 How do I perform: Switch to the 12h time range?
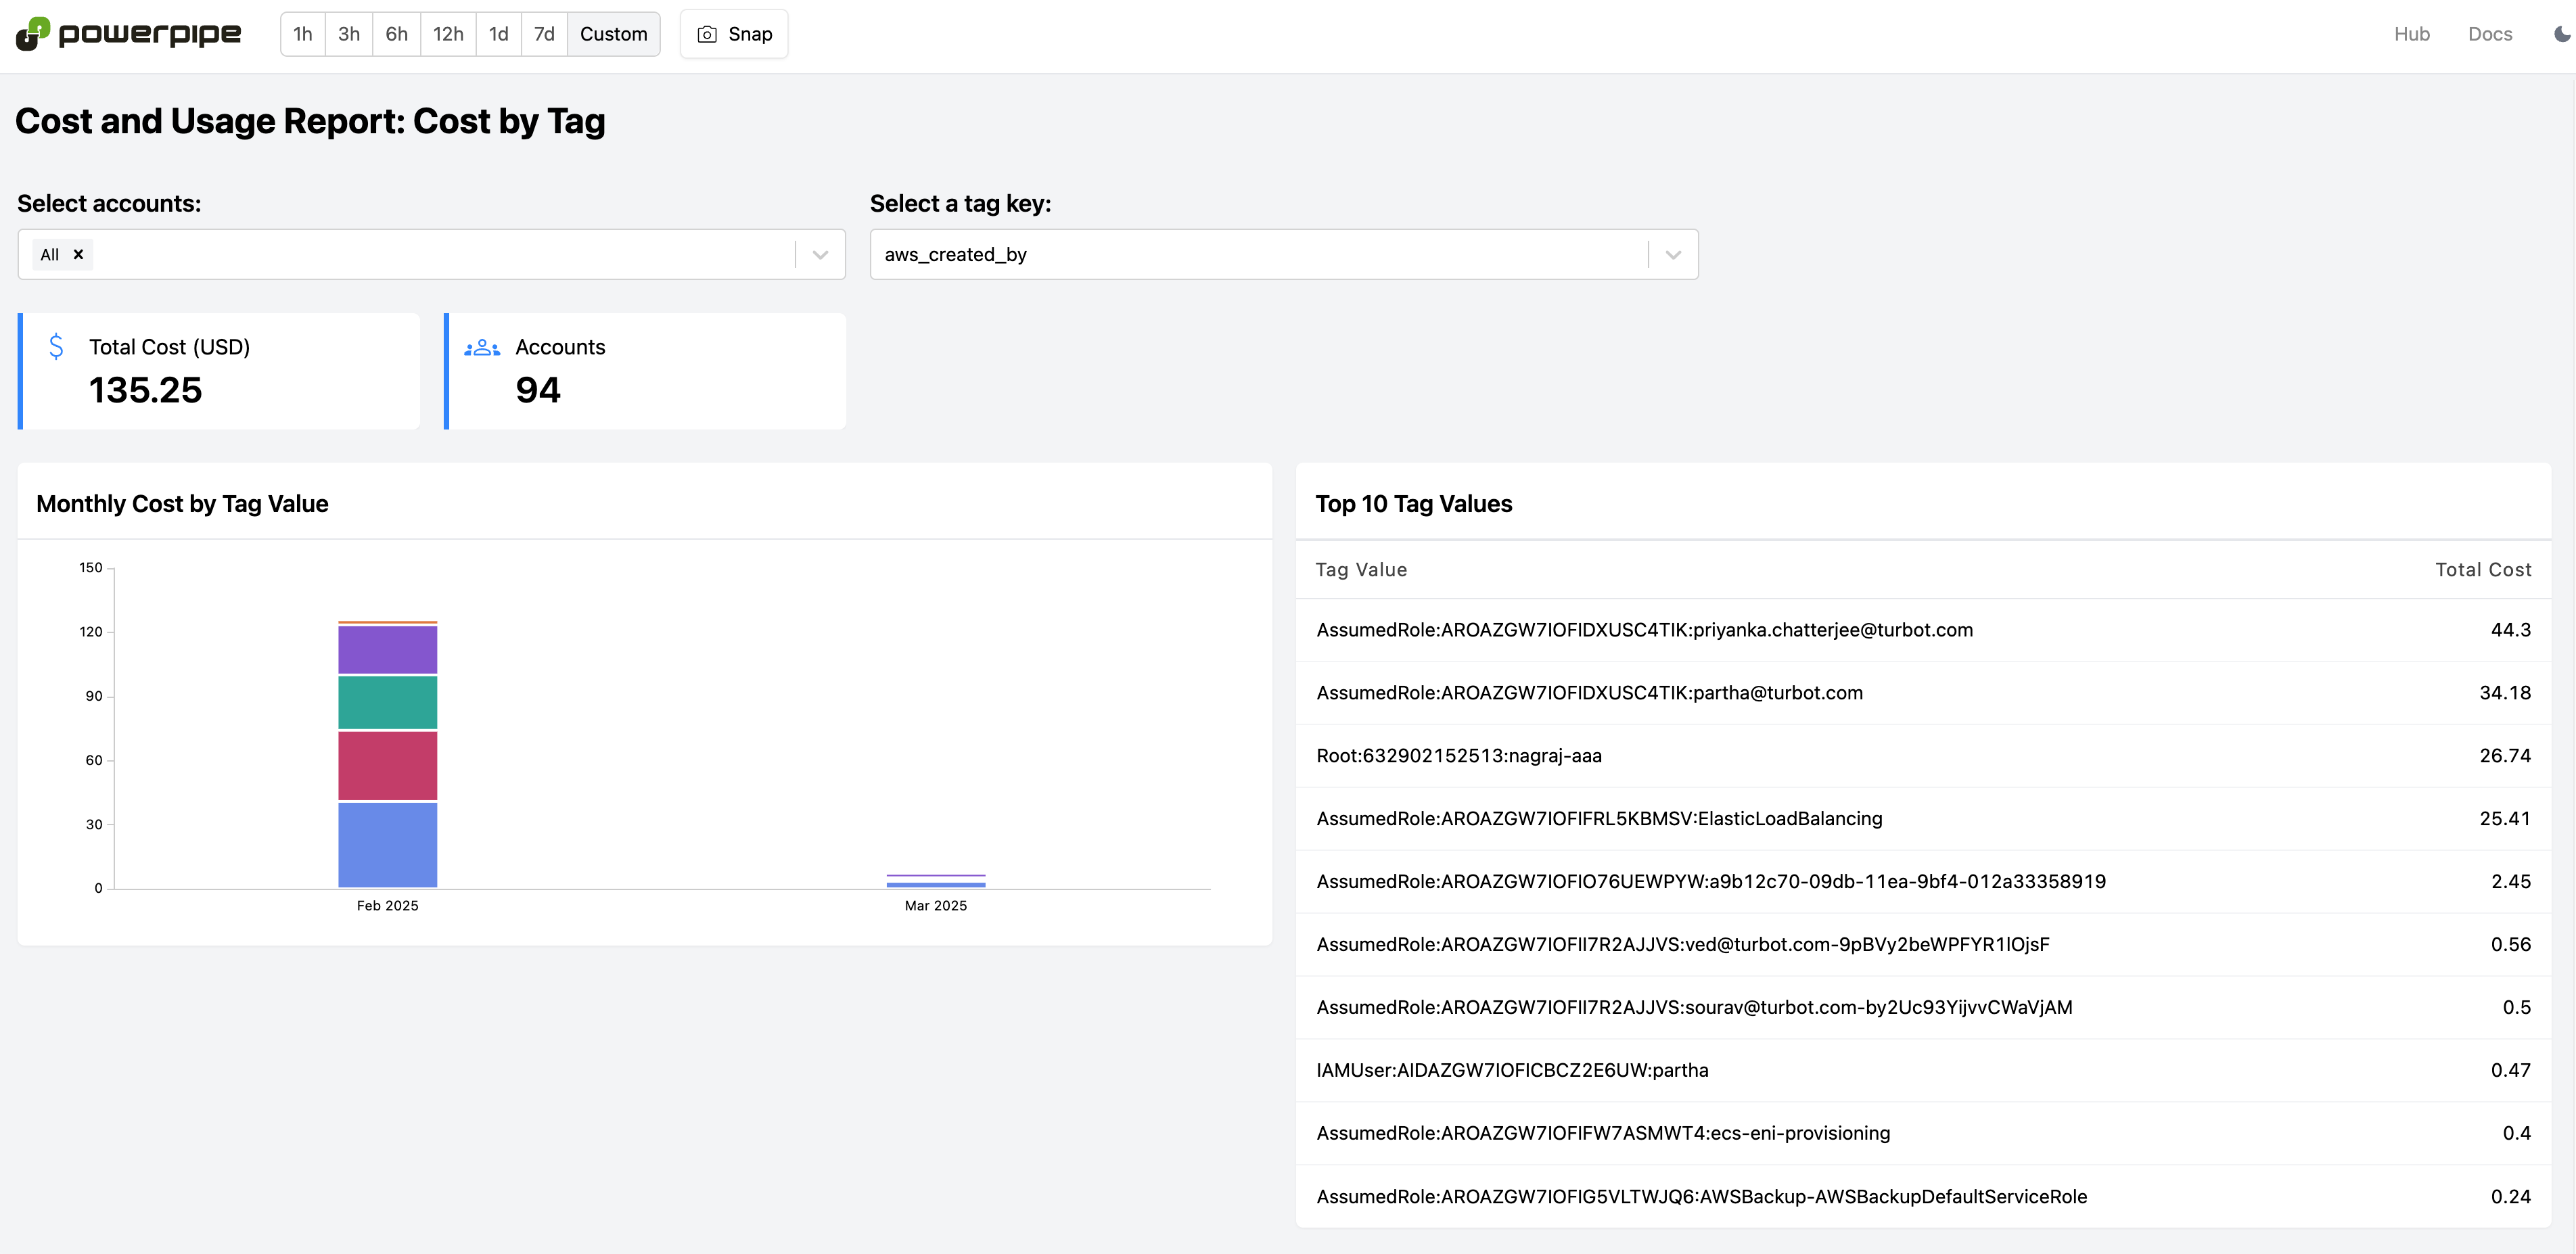click(447, 33)
